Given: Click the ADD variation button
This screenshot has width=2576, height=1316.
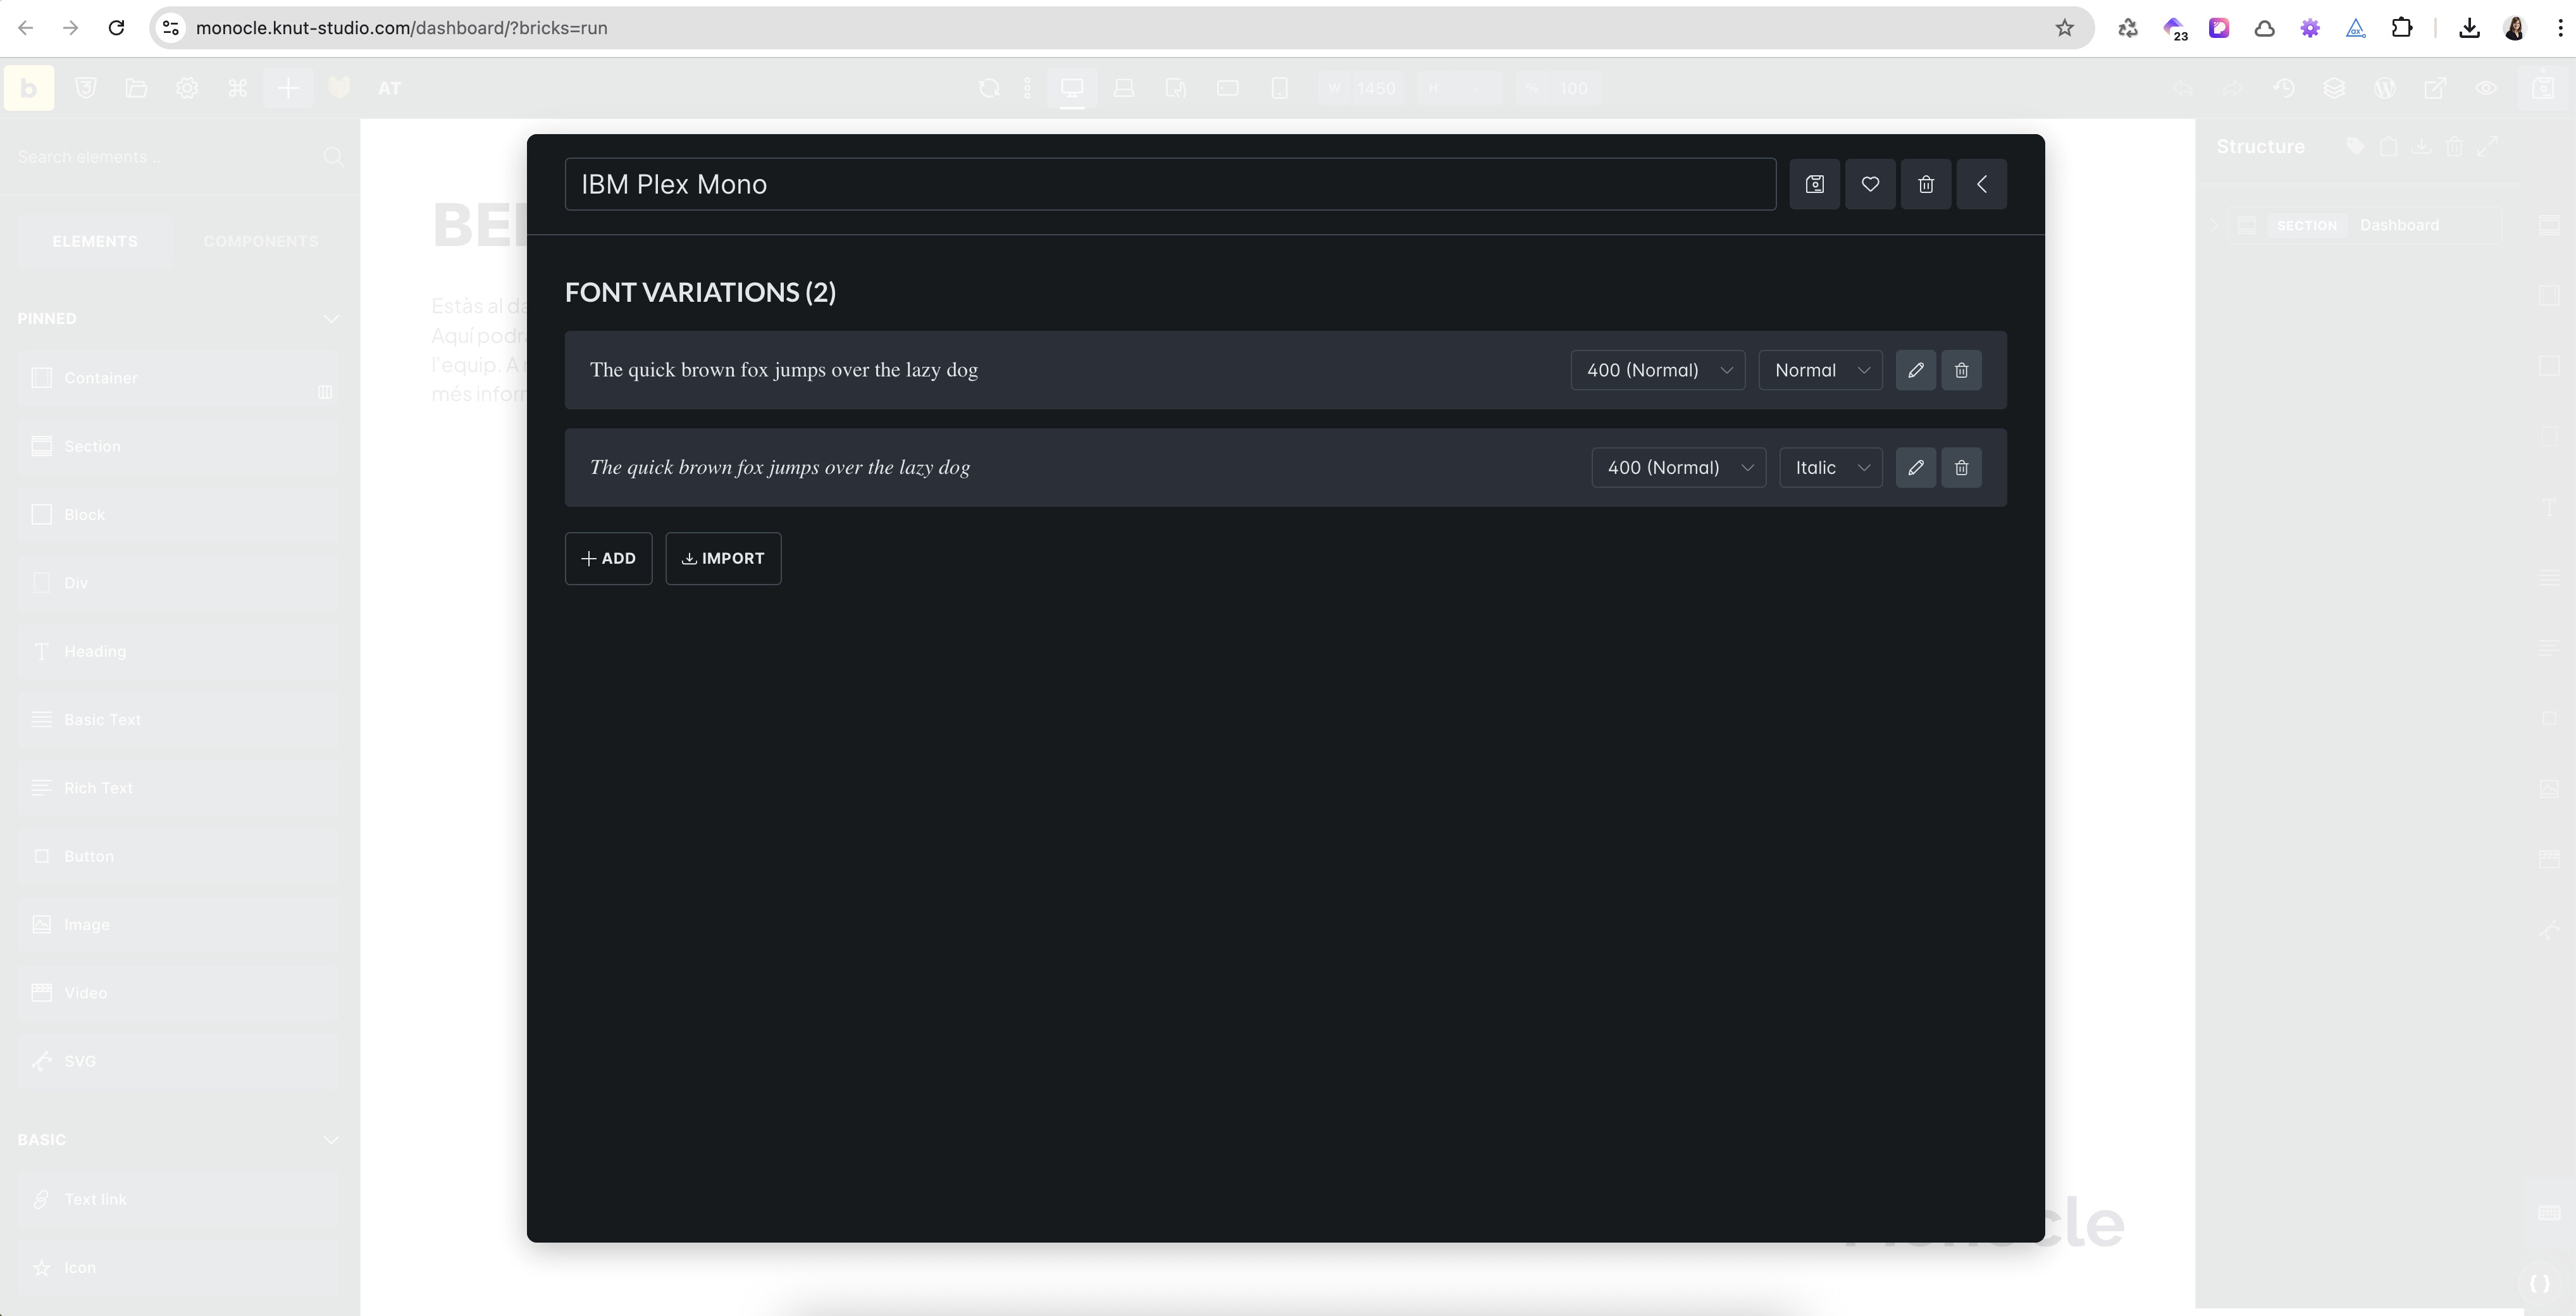Looking at the screenshot, I should point(608,558).
